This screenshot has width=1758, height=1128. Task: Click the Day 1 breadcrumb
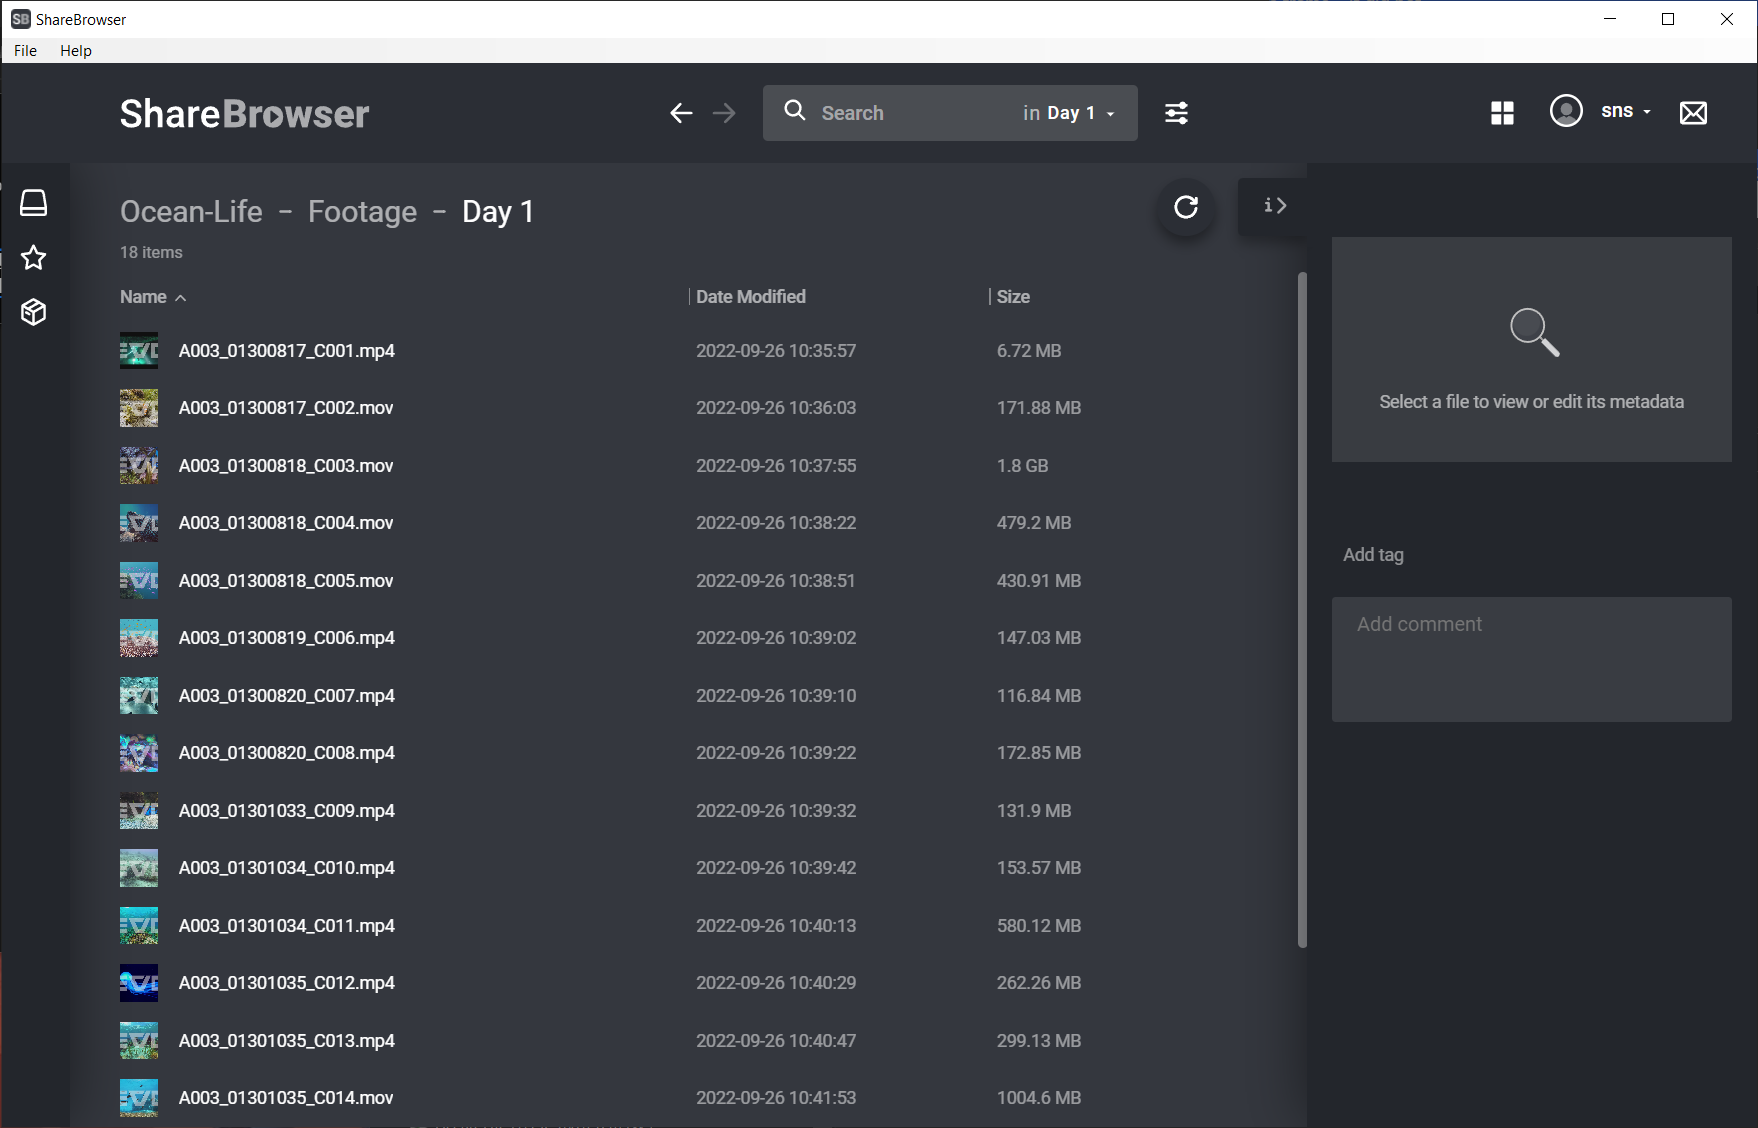498,212
